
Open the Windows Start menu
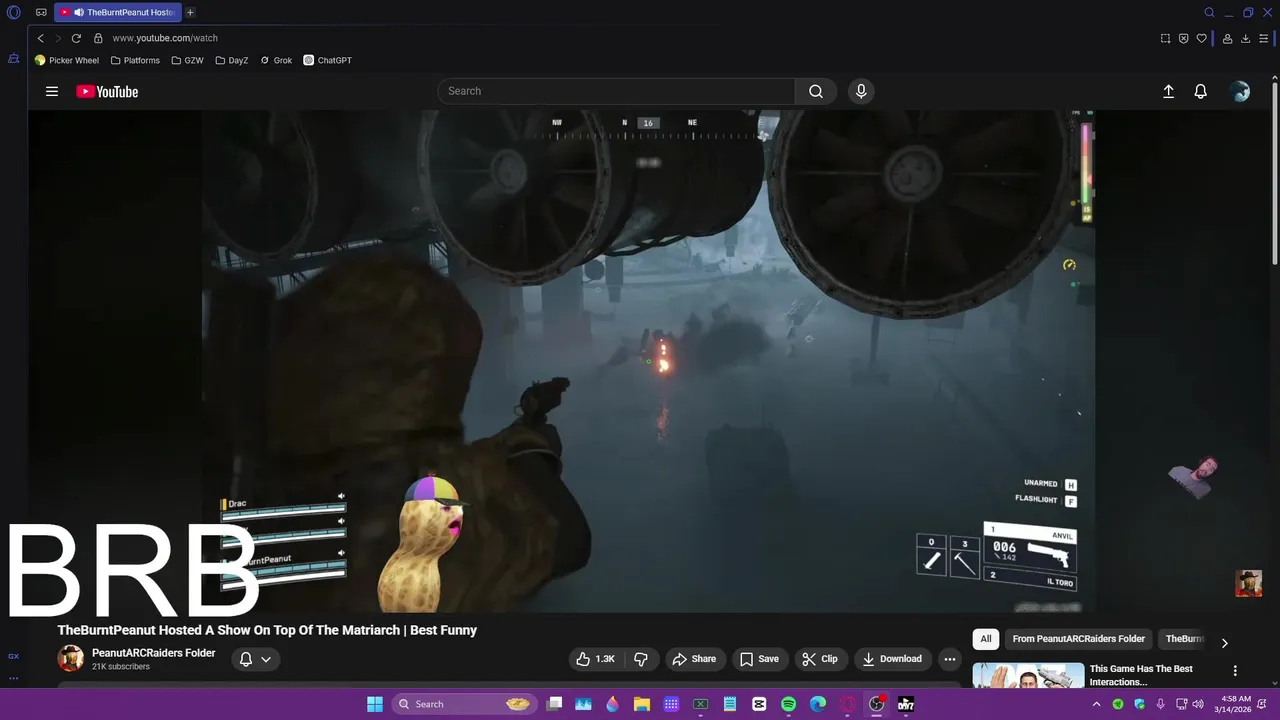pos(374,704)
